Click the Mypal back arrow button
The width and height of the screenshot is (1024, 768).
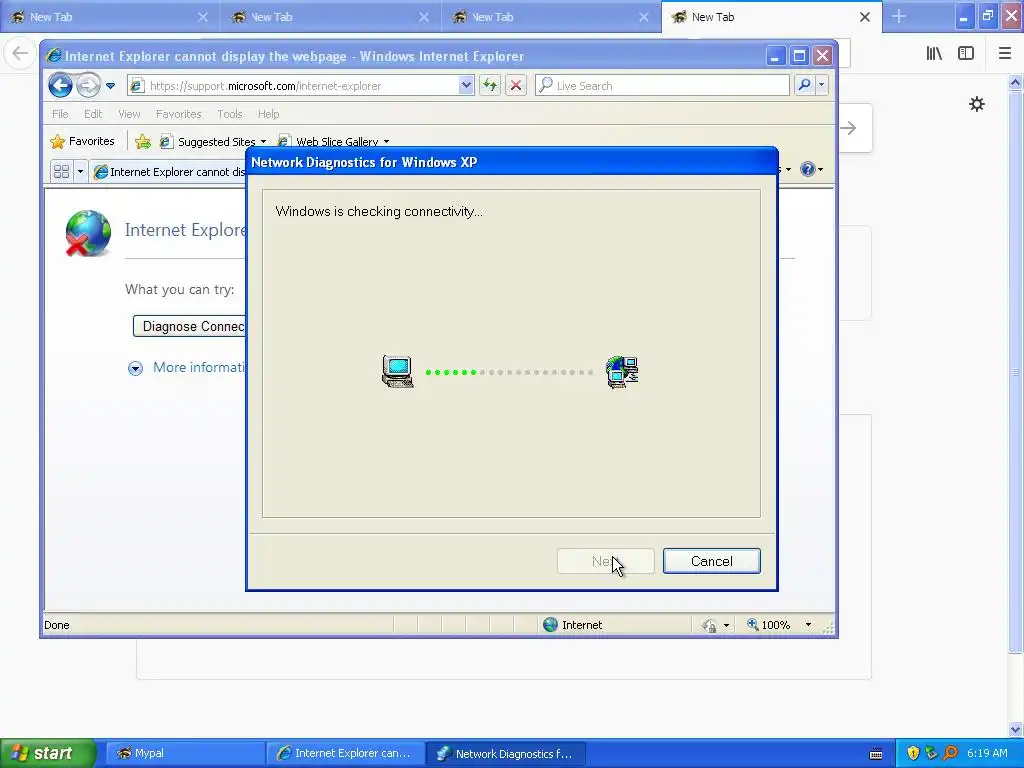click(20, 54)
